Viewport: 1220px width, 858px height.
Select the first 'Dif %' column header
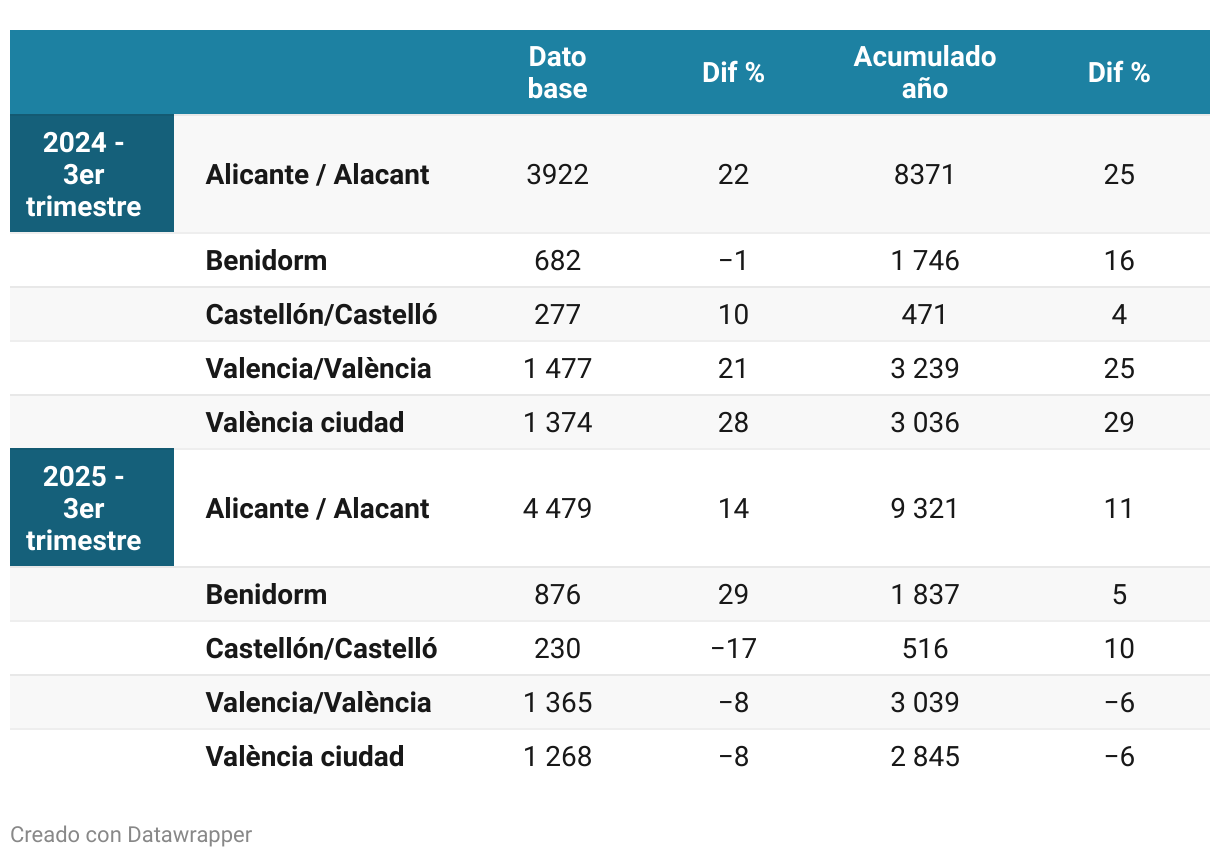tap(733, 72)
